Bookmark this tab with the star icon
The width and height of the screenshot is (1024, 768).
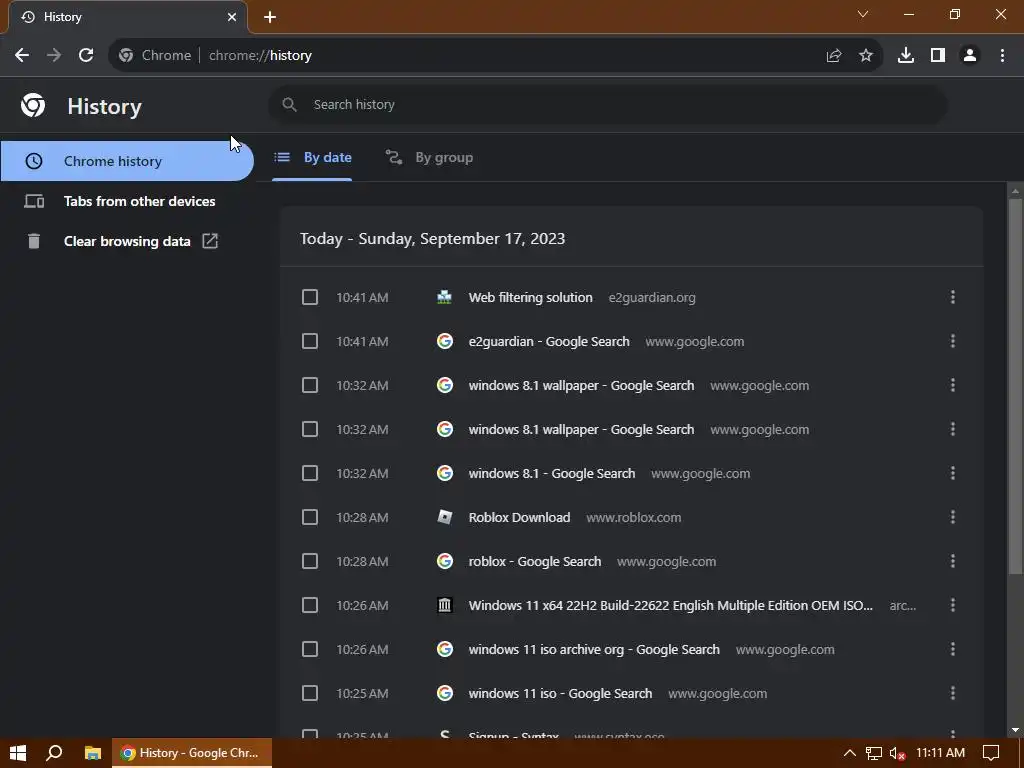[866, 56]
